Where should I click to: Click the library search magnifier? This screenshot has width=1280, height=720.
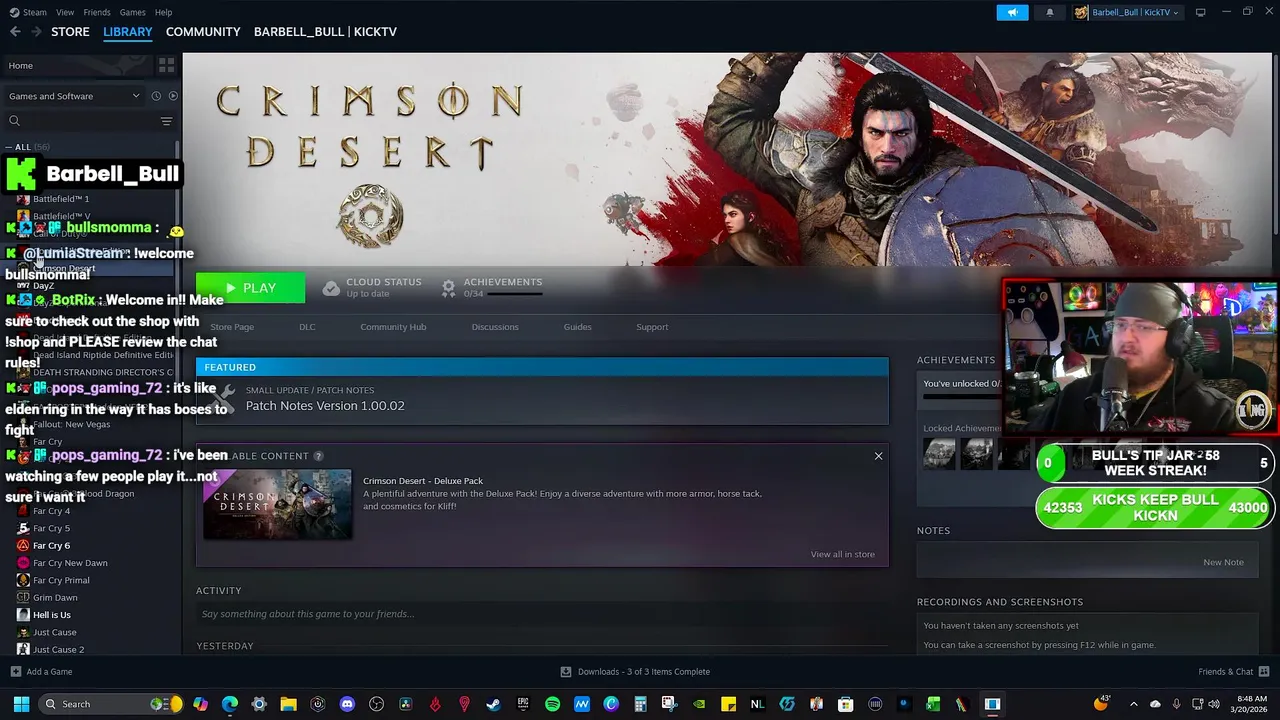pos(14,121)
